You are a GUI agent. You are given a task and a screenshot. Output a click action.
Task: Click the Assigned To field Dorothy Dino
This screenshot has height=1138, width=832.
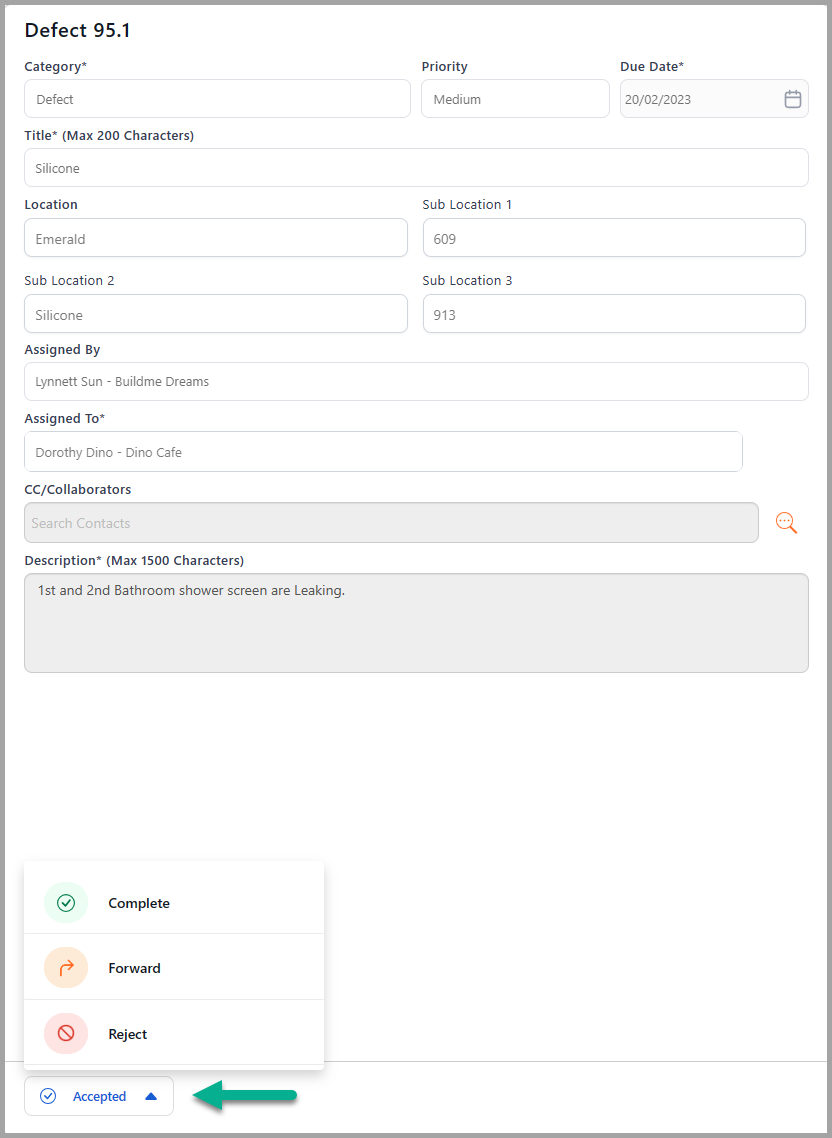click(383, 451)
